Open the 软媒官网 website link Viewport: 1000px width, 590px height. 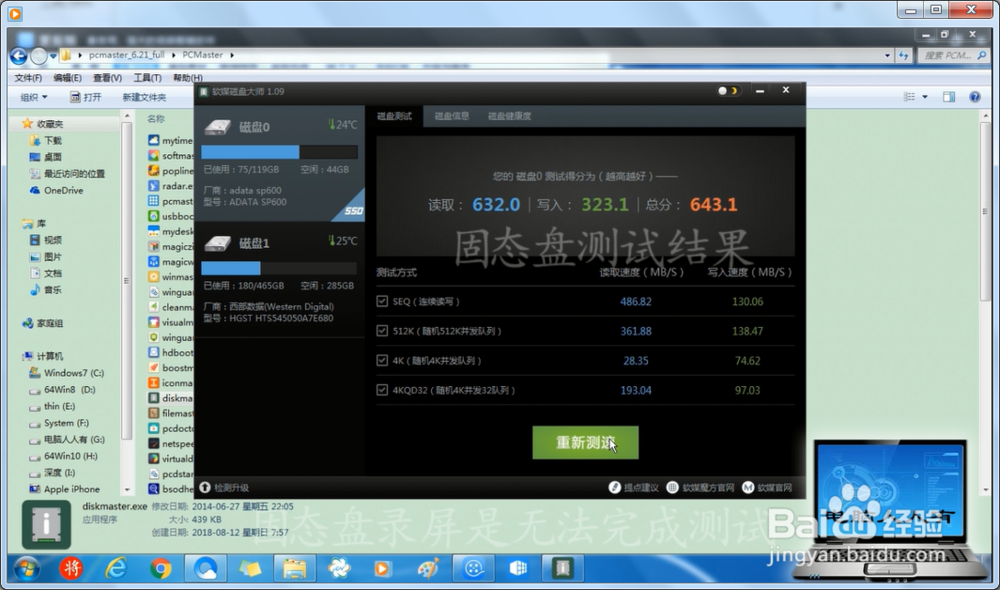[767, 488]
